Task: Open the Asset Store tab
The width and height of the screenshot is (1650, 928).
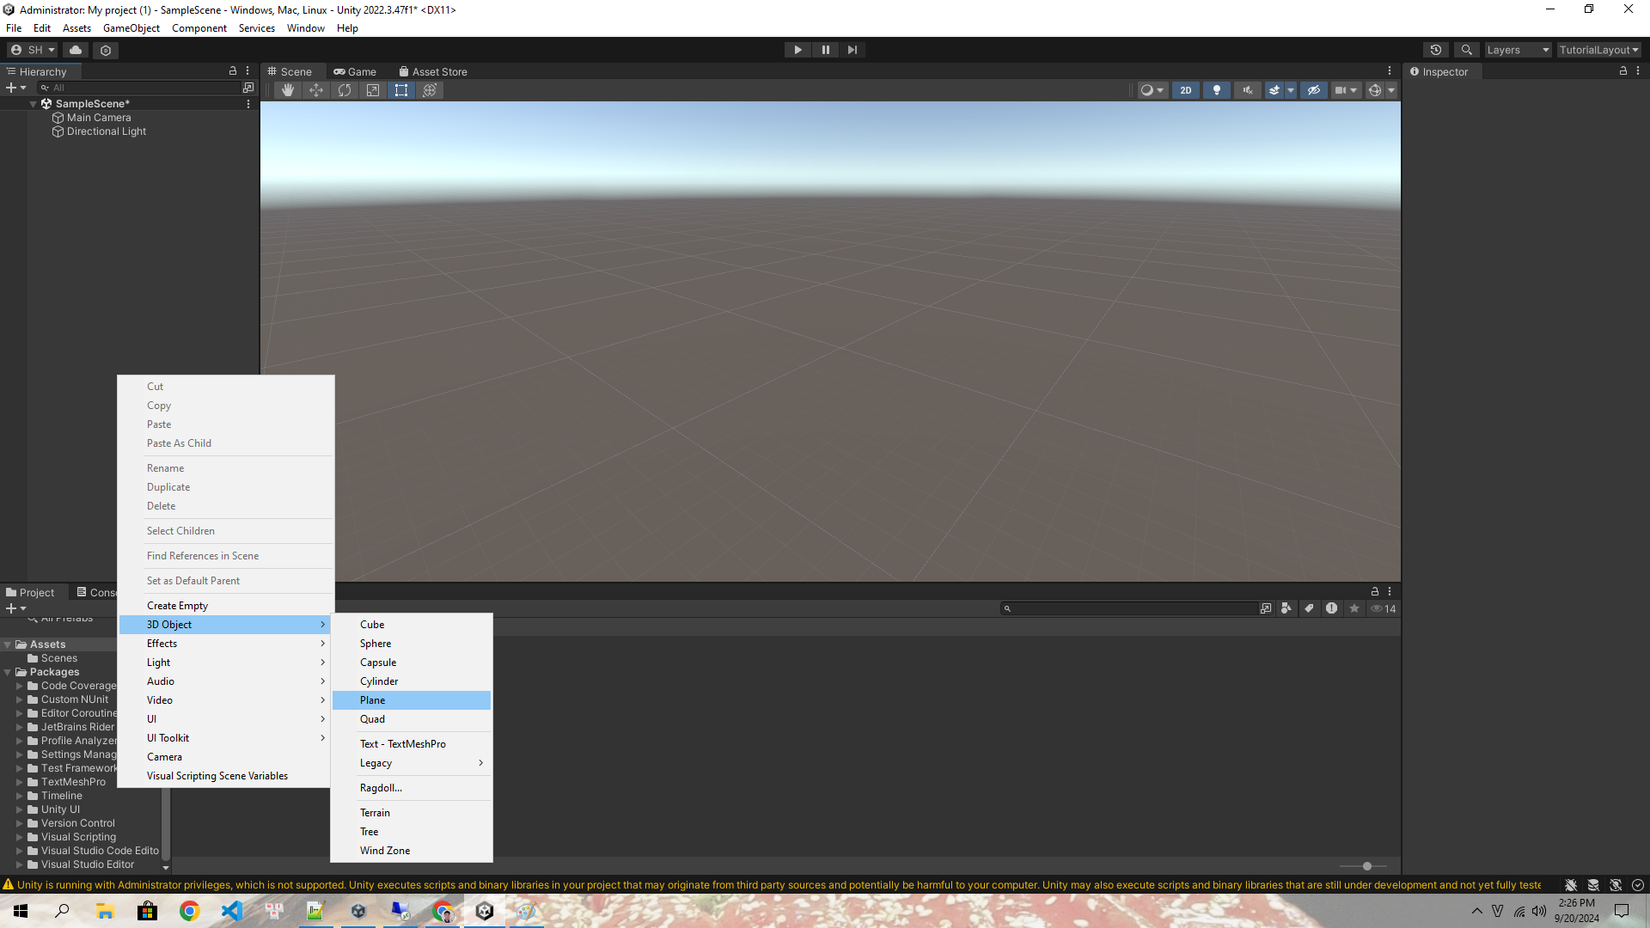Action: 433,72
